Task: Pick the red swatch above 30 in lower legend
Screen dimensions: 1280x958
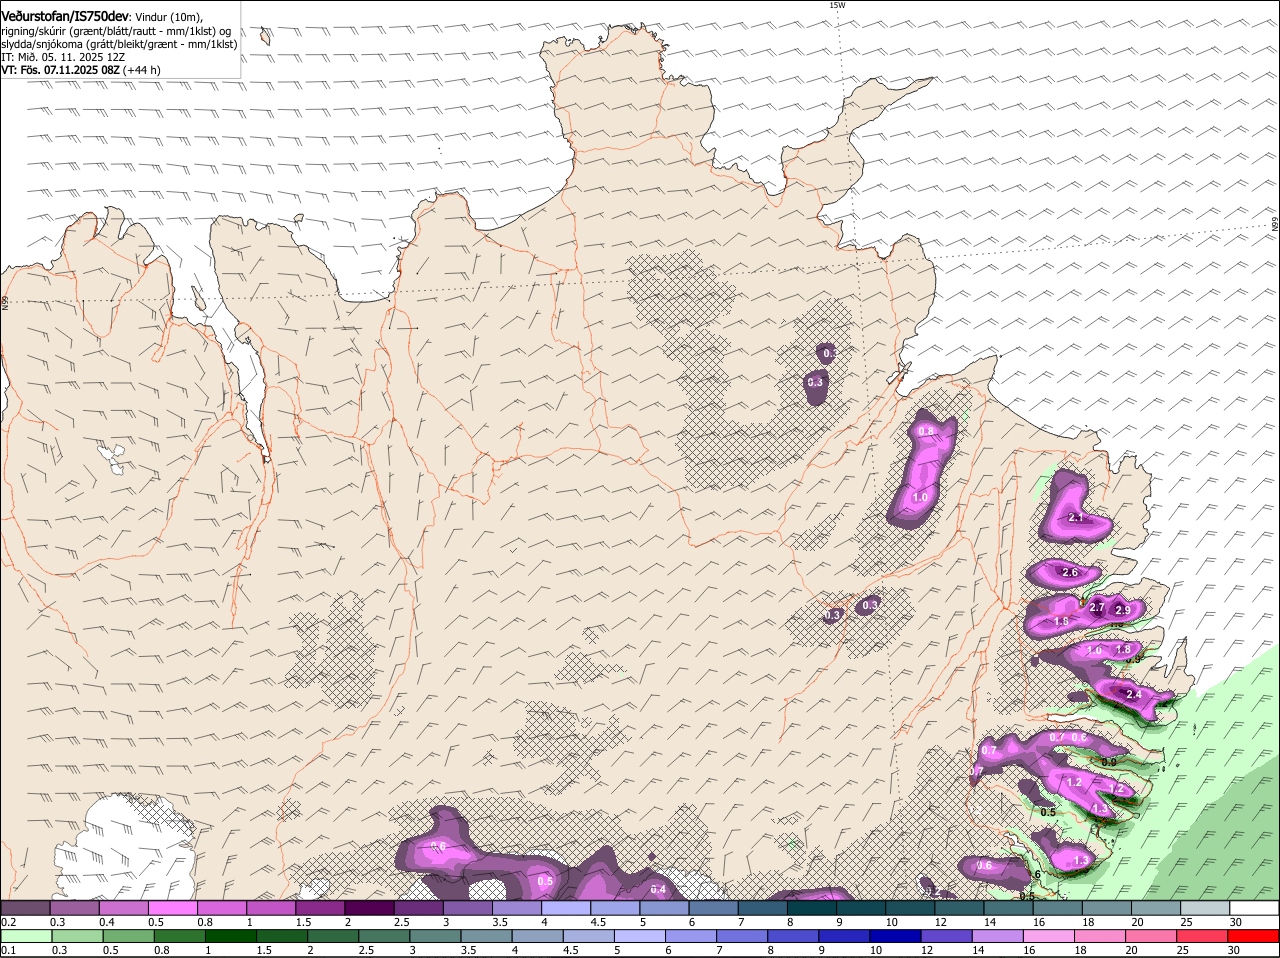Action: pos(1255,936)
